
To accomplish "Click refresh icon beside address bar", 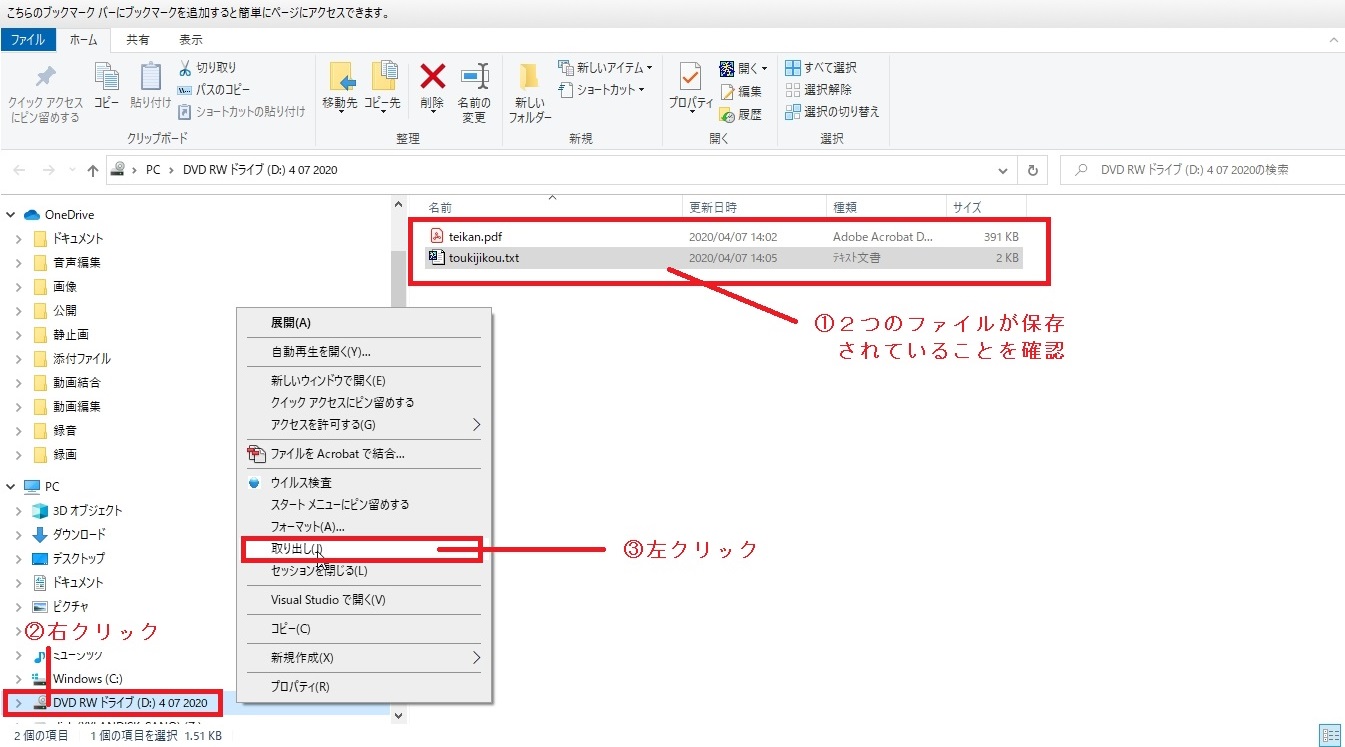I will point(1033,170).
